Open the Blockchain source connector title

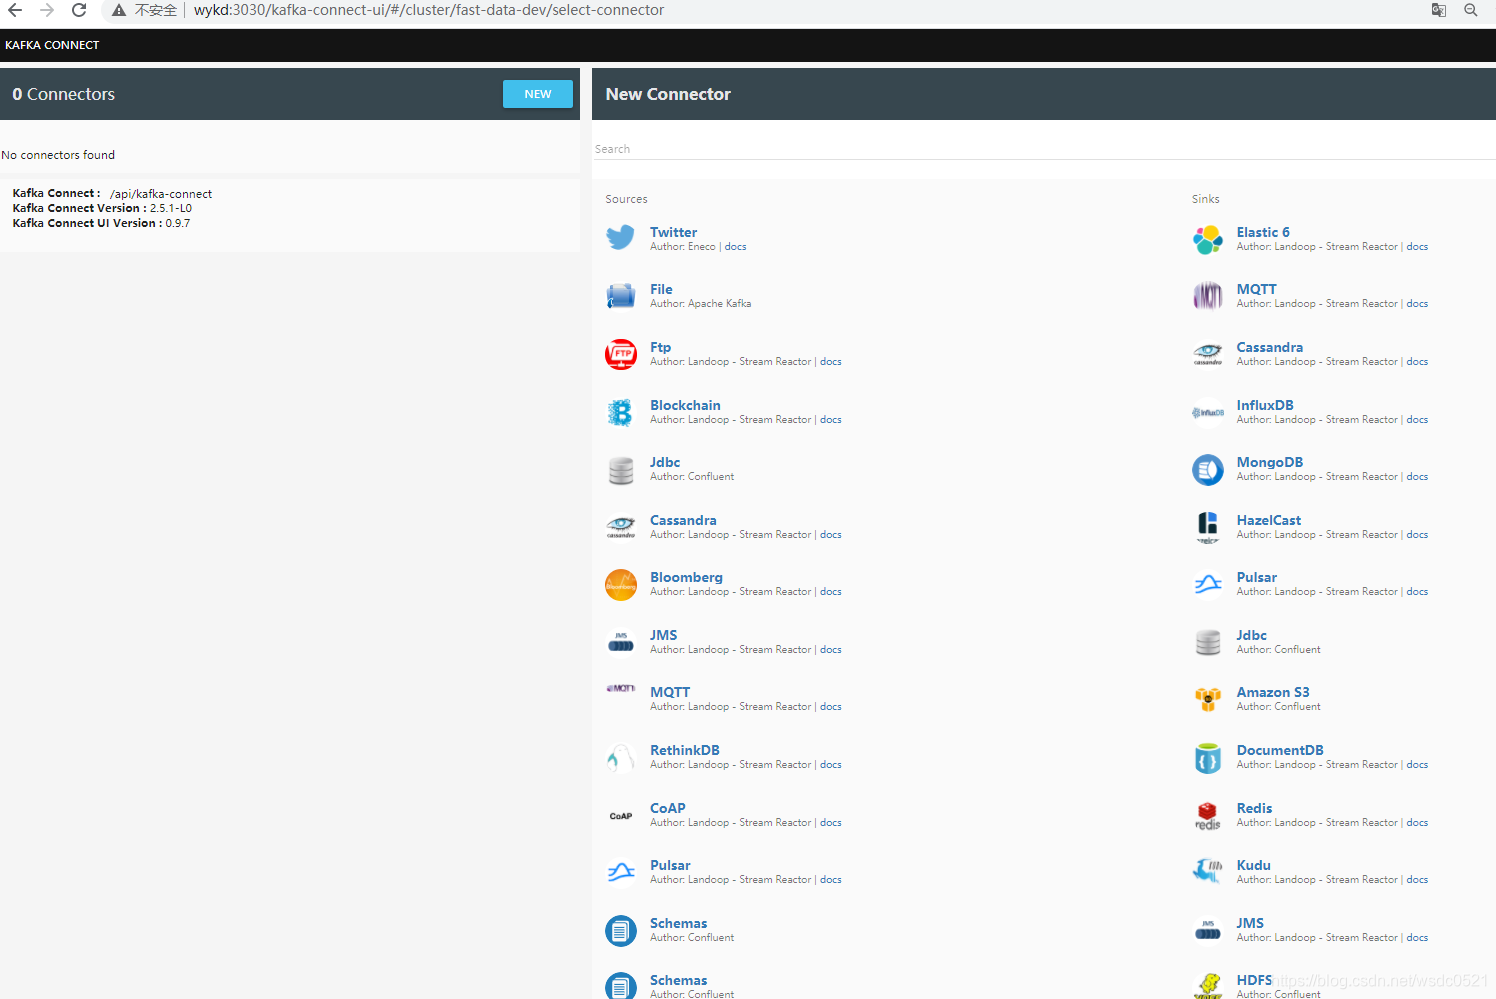(x=685, y=405)
